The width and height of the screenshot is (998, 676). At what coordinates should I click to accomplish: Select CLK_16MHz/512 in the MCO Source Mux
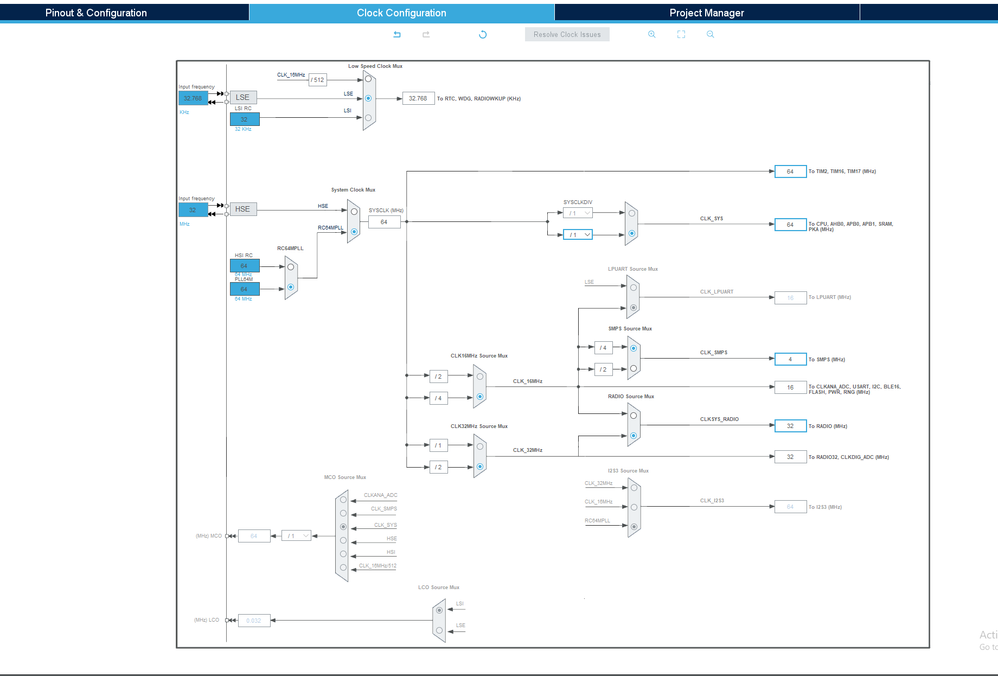(343, 568)
